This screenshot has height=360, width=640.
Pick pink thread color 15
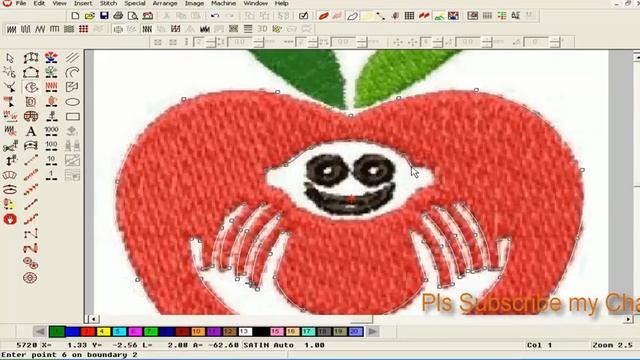pos(276,331)
